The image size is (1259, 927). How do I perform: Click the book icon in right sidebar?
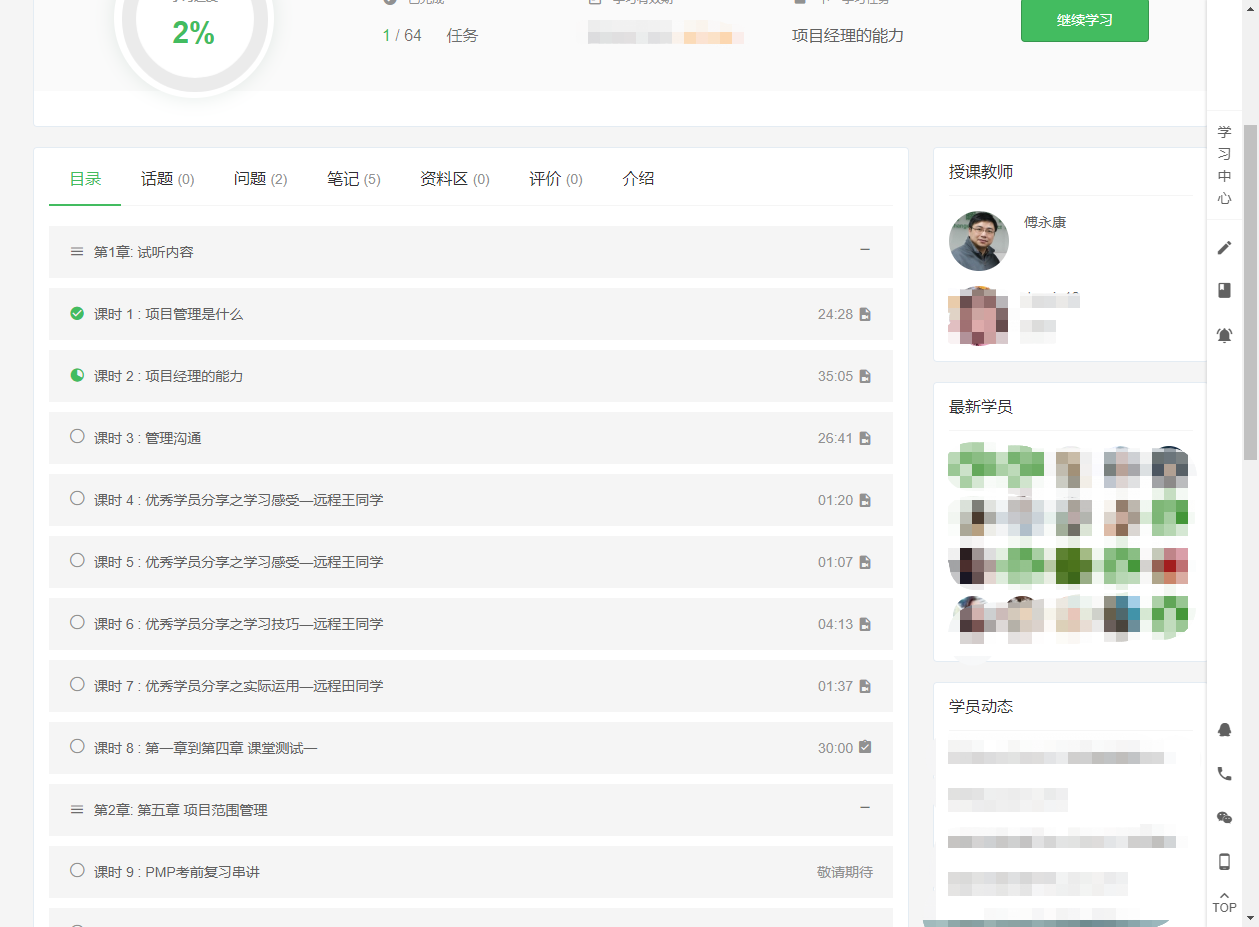1224,290
